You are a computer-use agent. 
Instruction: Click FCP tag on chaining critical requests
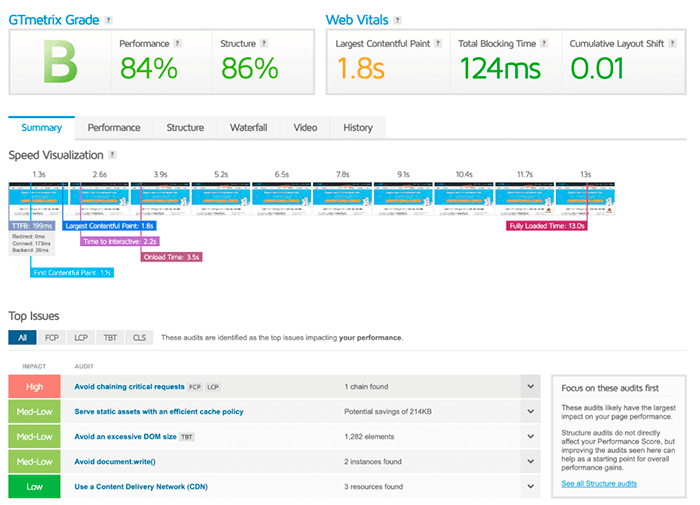pyautogui.click(x=195, y=387)
